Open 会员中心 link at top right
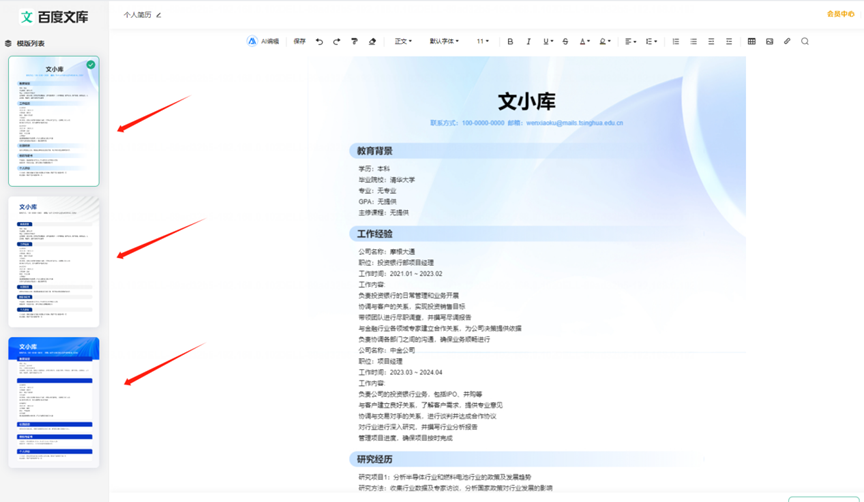The height and width of the screenshot is (502, 864). coord(840,14)
